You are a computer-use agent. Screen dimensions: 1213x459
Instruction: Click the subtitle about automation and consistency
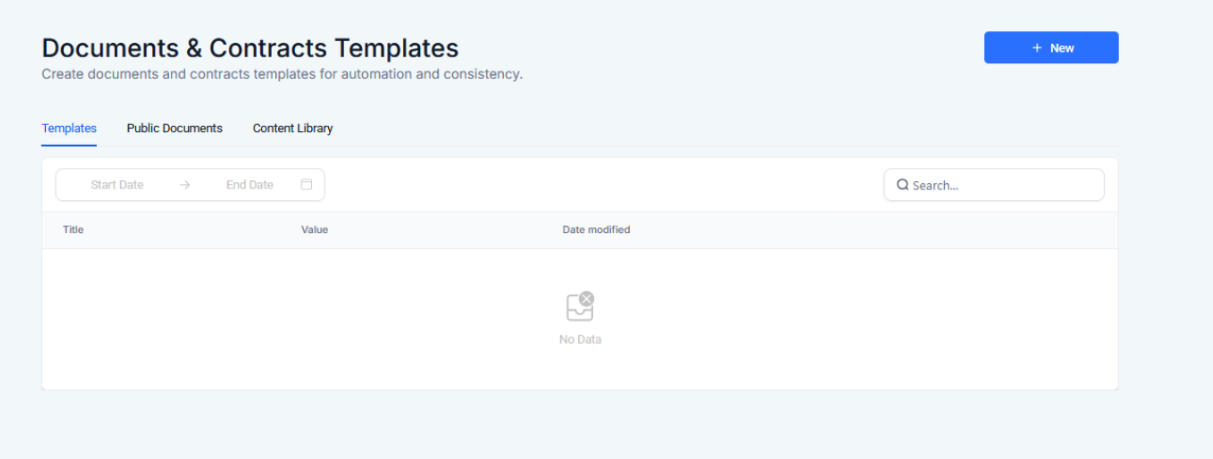pyautogui.click(x=282, y=74)
